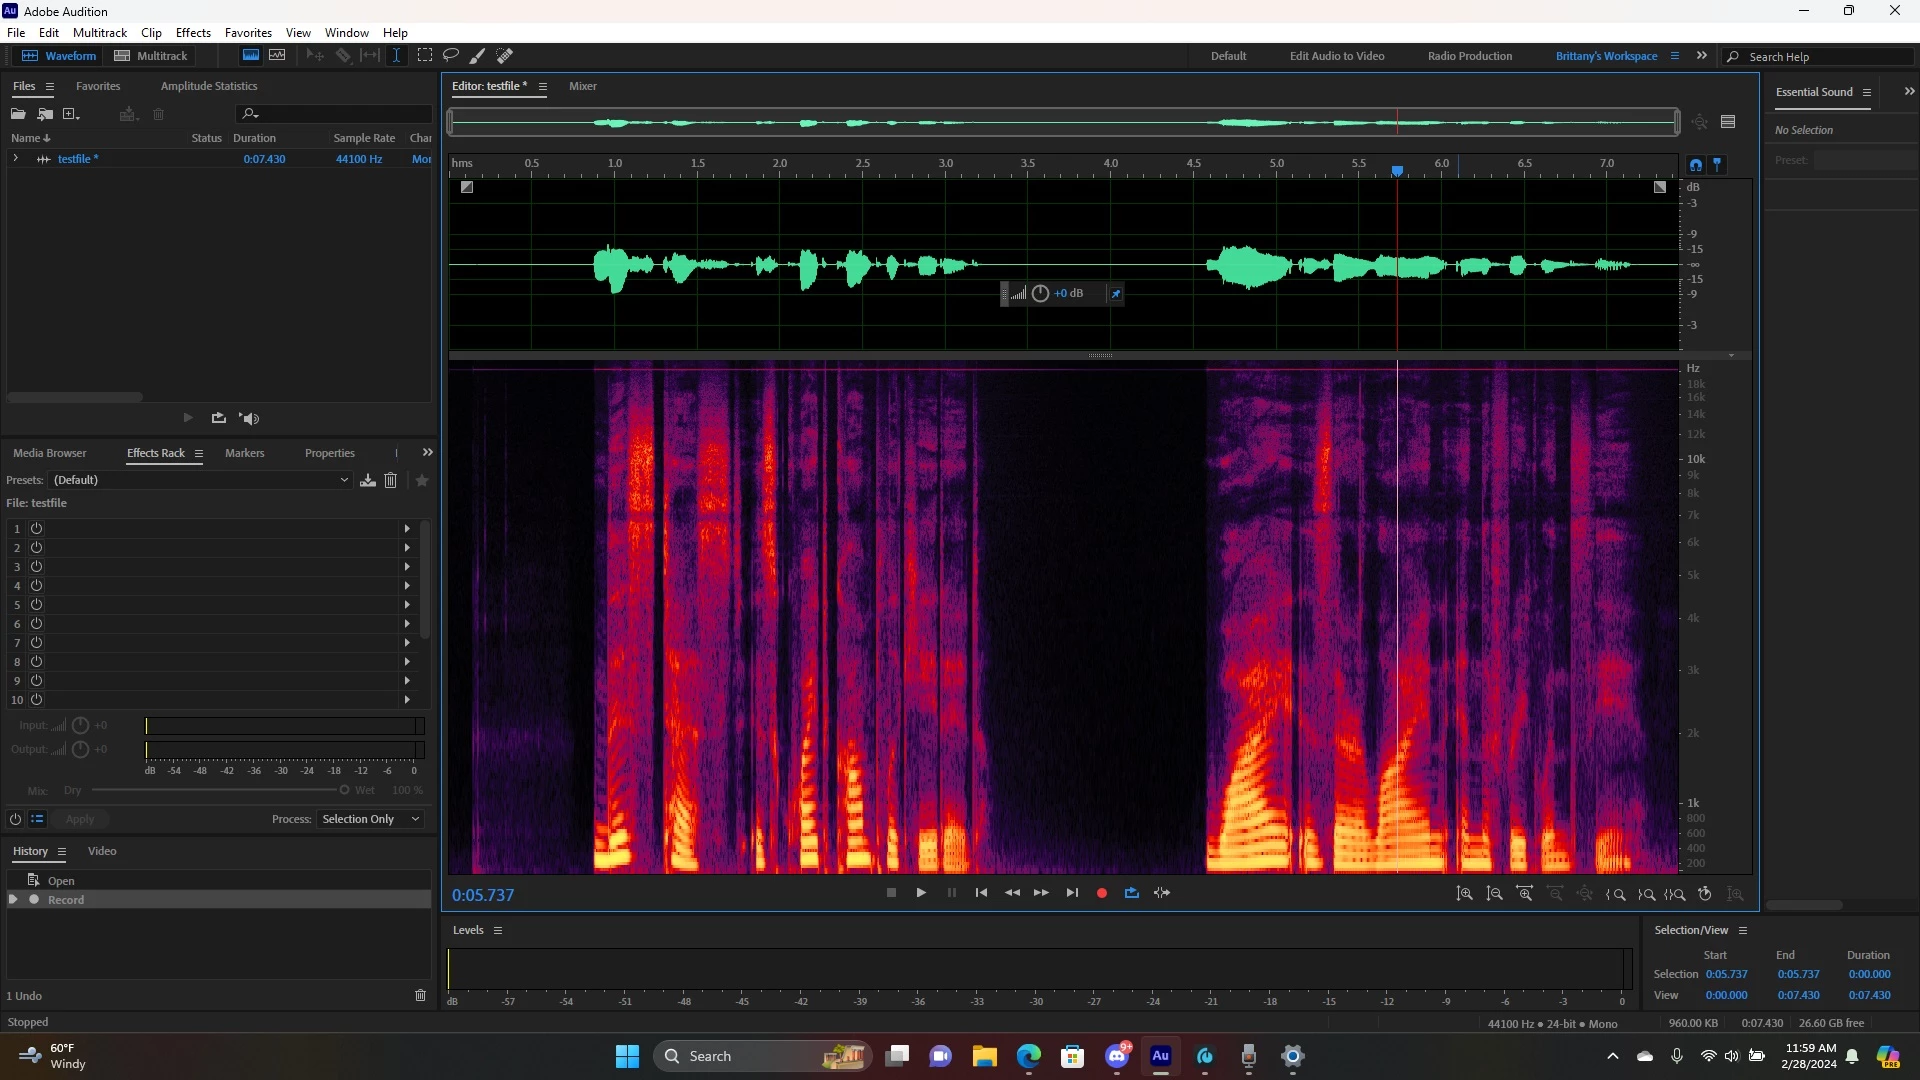Image resolution: width=1920 pixels, height=1080 pixels.
Task: Select the Lasso Selection tool
Action: (451, 56)
